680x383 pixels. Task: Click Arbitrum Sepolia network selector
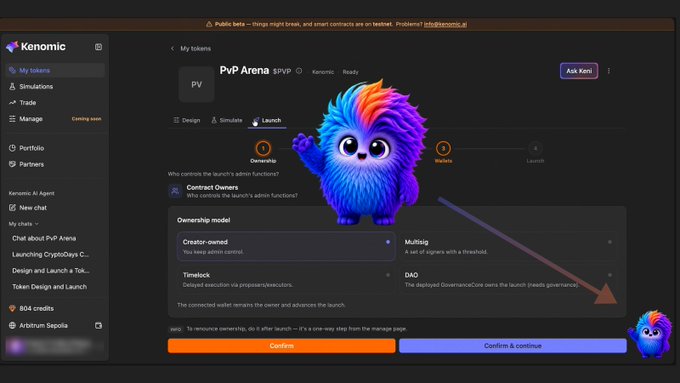coord(43,325)
